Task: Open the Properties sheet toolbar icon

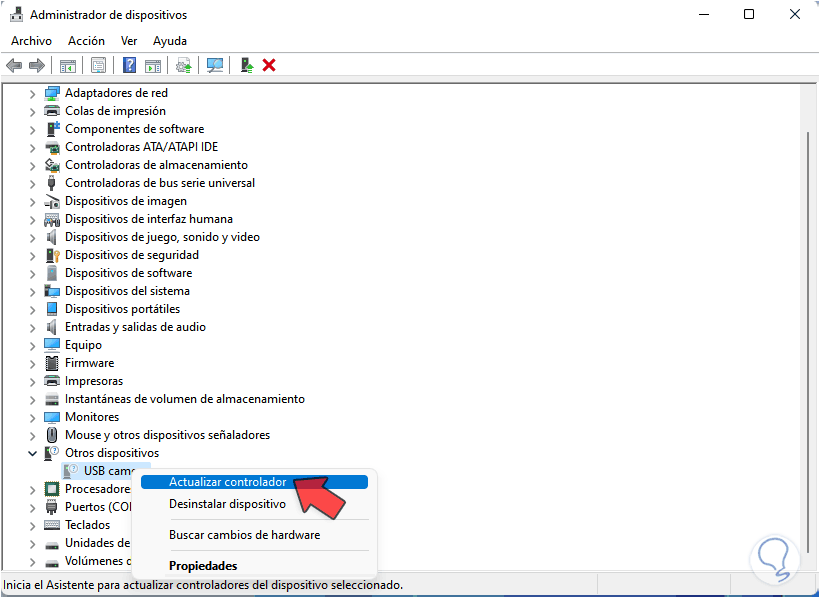Action: point(98,65)
